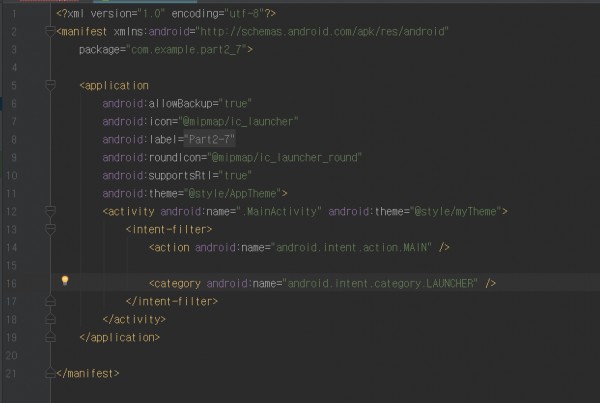Click ".MainActivity" name value
Screen dimensions: 600x403
279,212
